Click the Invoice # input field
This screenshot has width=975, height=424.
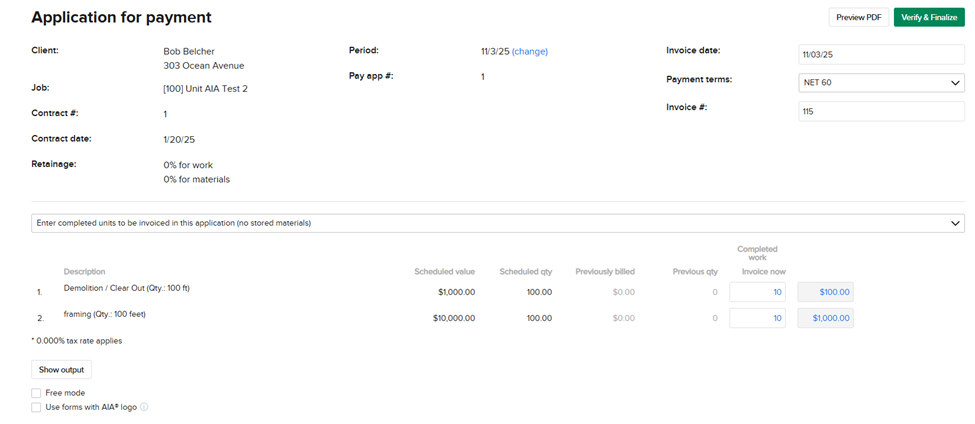click(881, 111)
